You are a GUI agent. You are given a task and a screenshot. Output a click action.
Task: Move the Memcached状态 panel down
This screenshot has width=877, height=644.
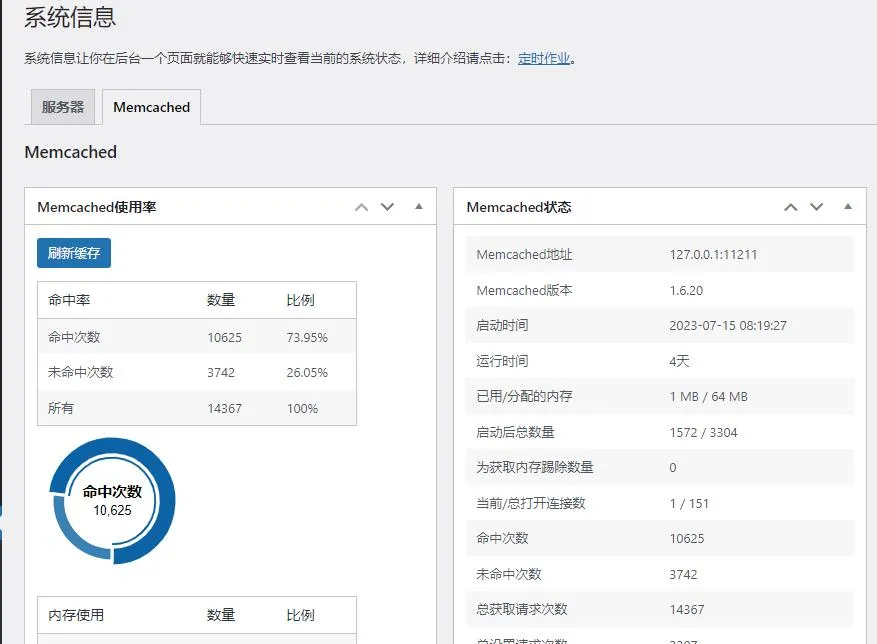[817, 207]
